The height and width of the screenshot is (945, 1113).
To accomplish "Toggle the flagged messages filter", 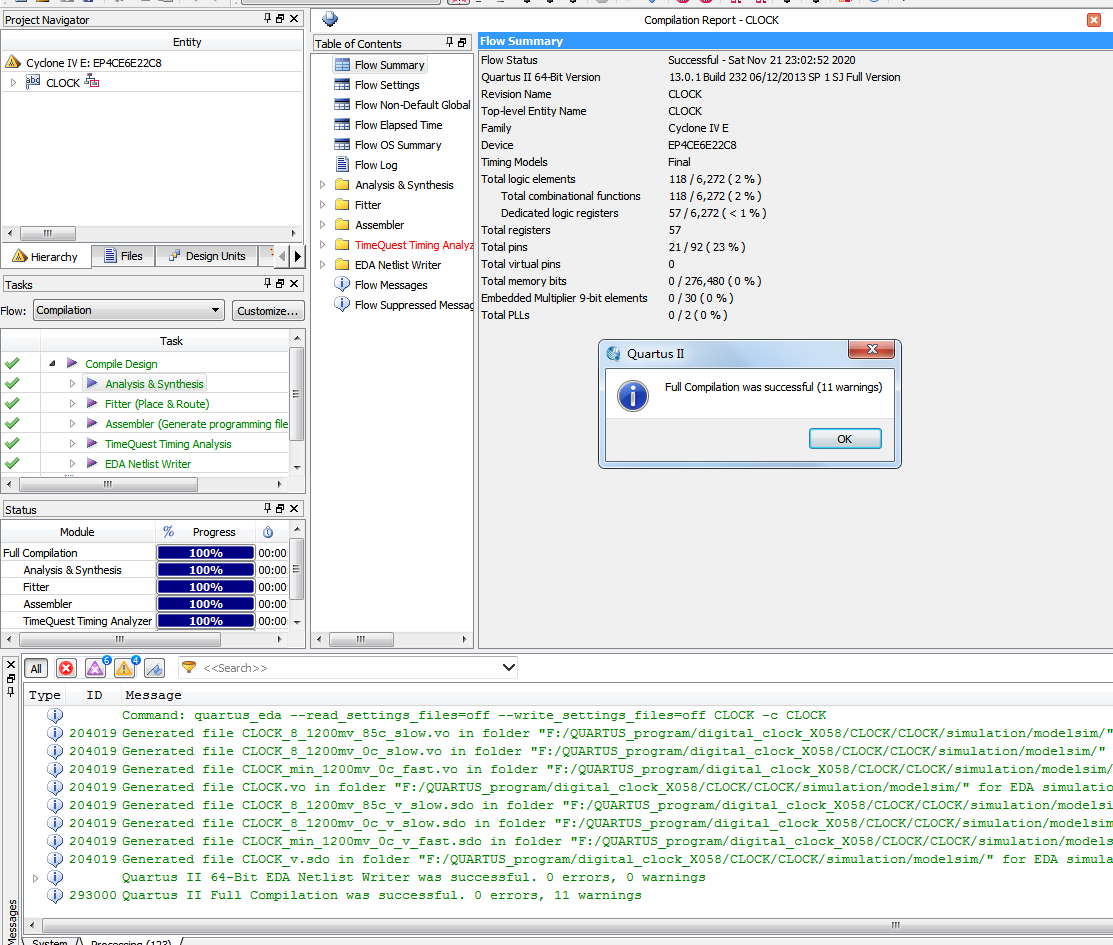I will [x=154, y=669].
